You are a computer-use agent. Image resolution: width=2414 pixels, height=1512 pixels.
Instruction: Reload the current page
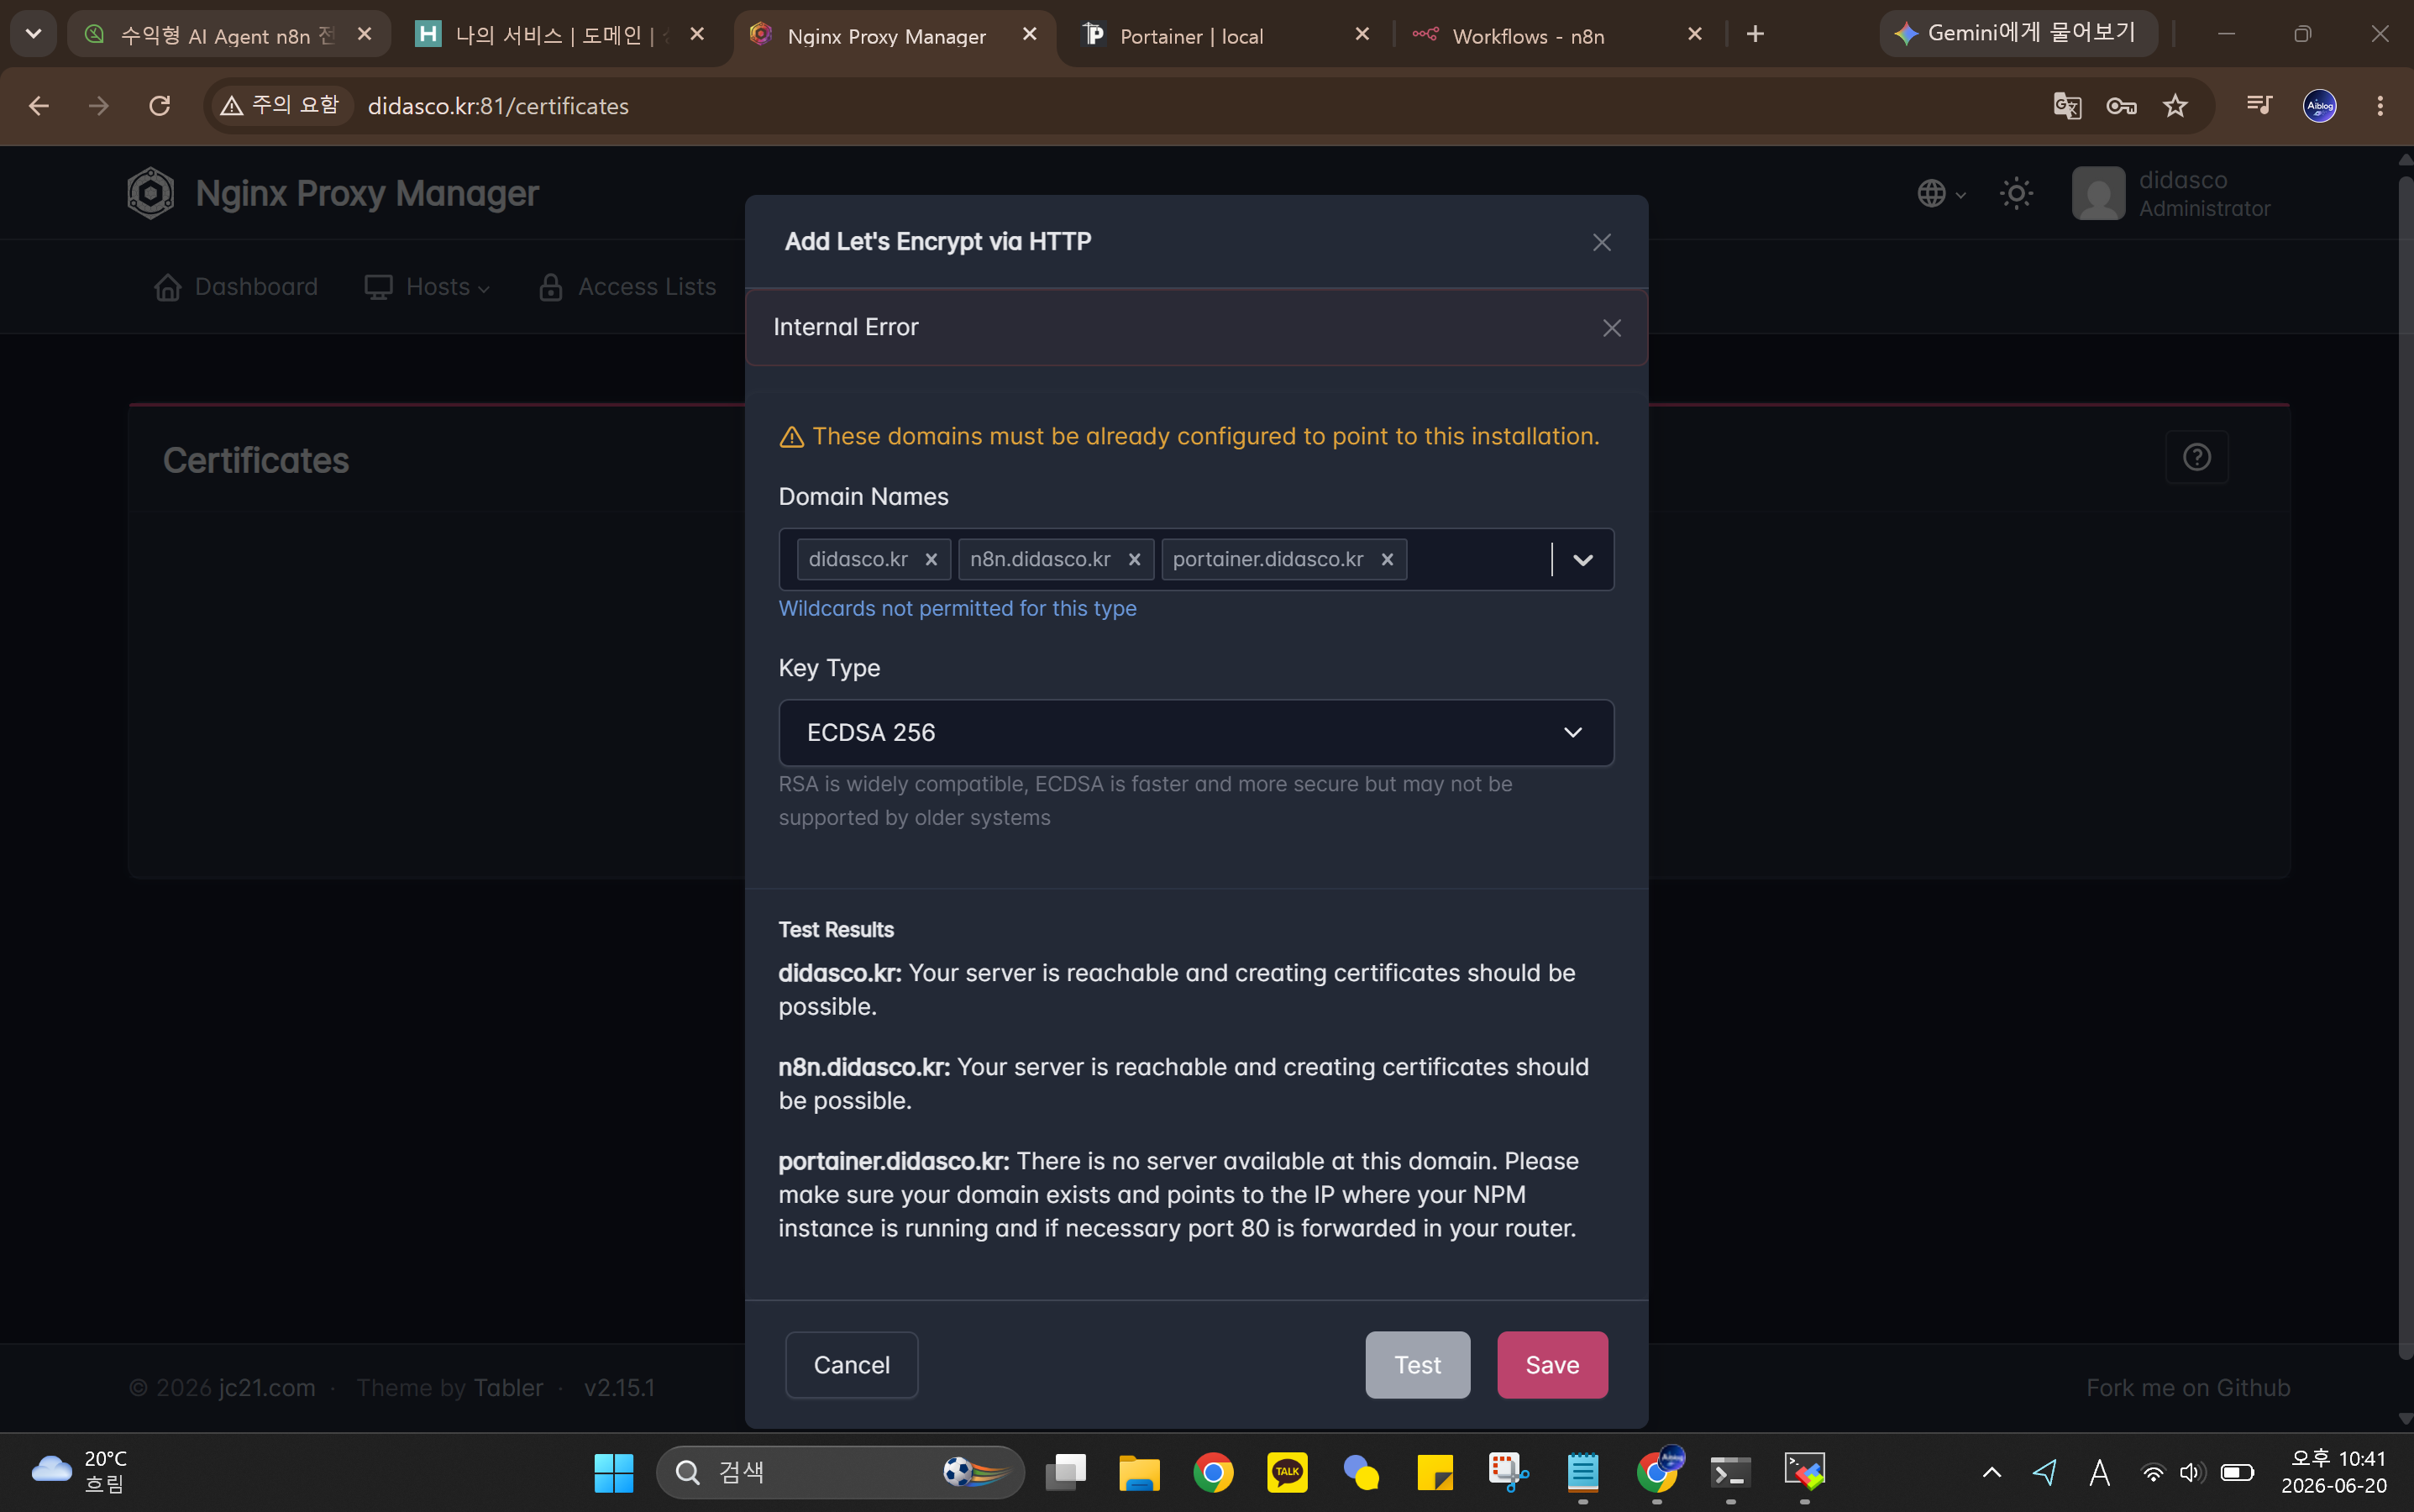(159, 105)
